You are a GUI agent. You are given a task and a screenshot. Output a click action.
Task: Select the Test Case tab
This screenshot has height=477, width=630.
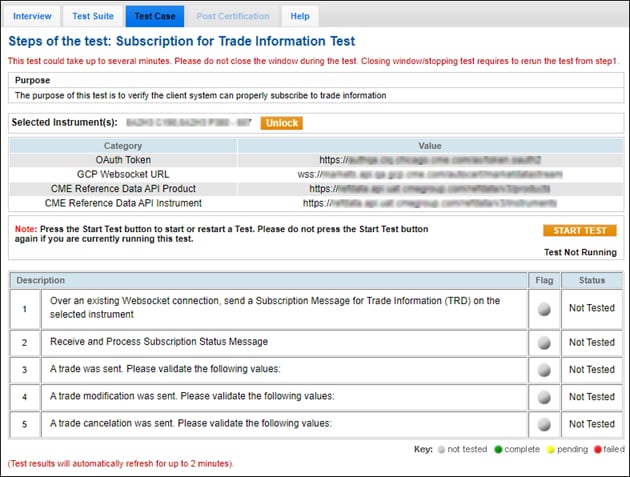[x=153, y=16]
